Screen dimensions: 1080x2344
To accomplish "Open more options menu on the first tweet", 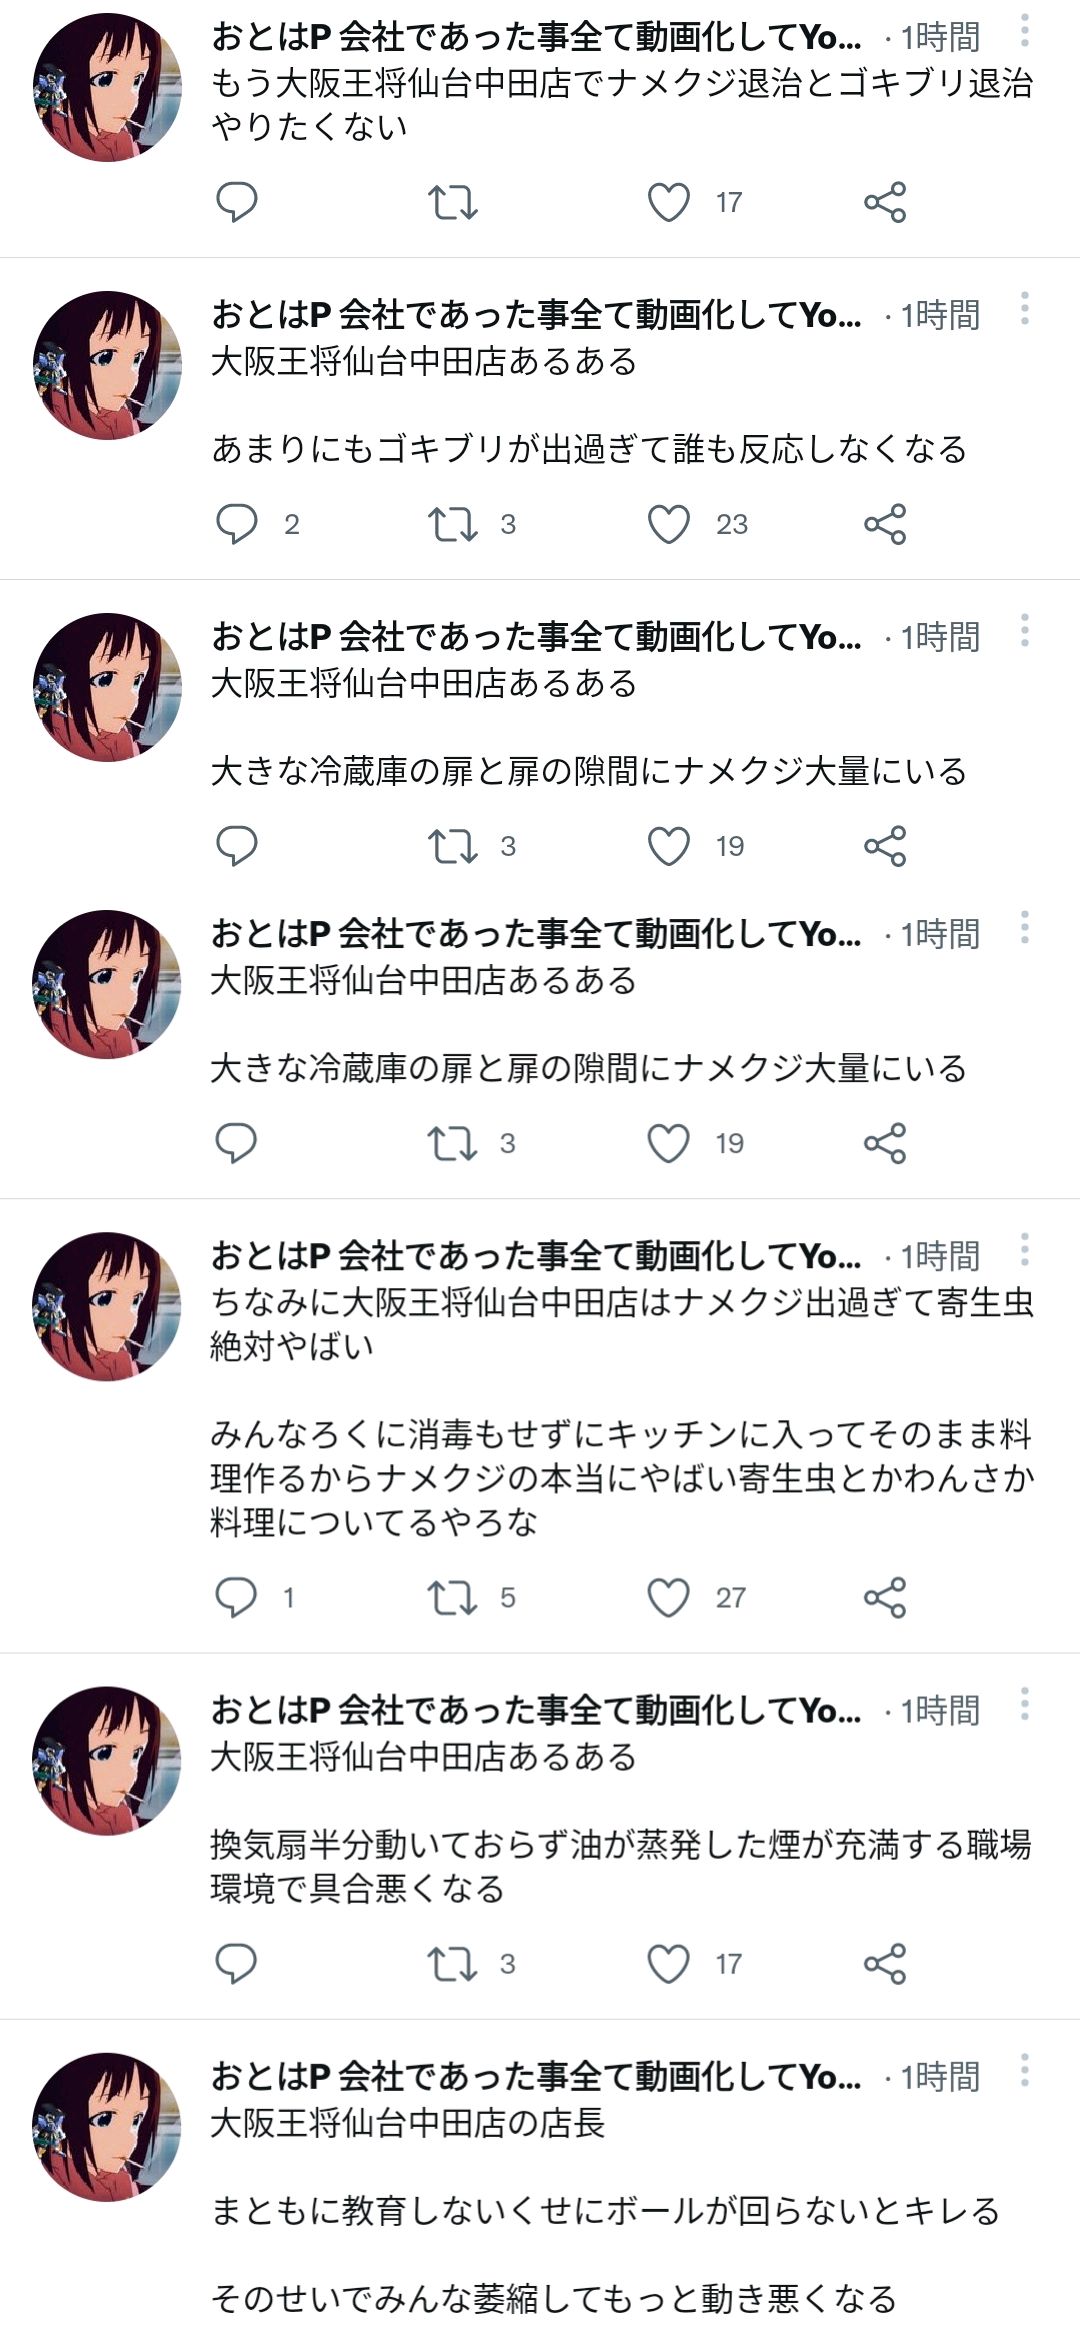I will (x=1024, y=31).
